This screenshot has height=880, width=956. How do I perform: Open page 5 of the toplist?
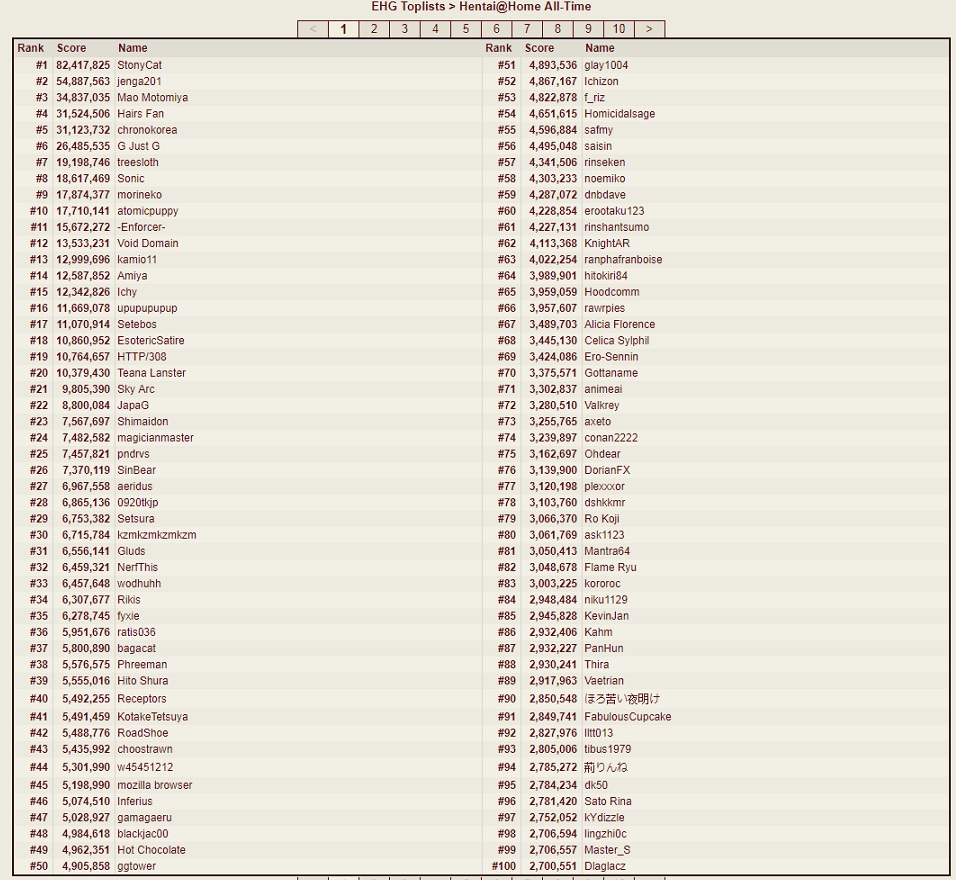tap(465, 29)
